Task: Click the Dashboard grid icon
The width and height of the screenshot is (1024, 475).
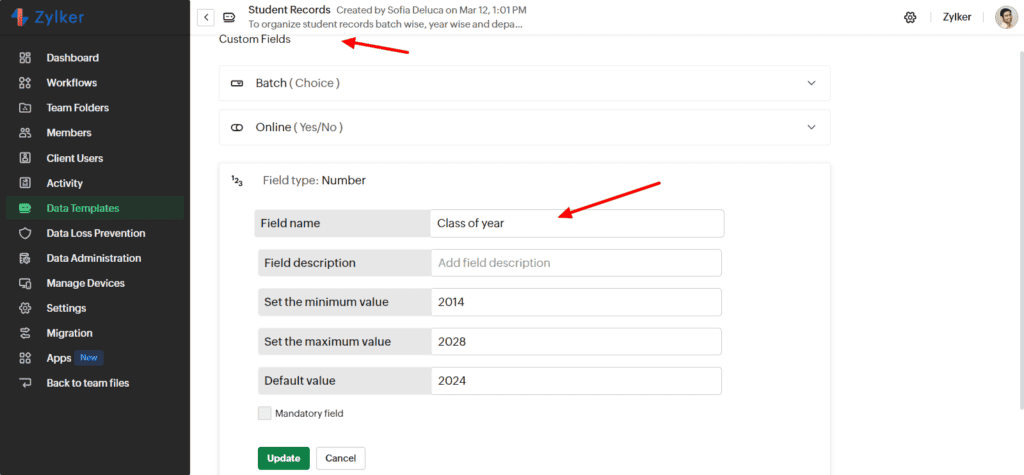Action: point(25,57)
